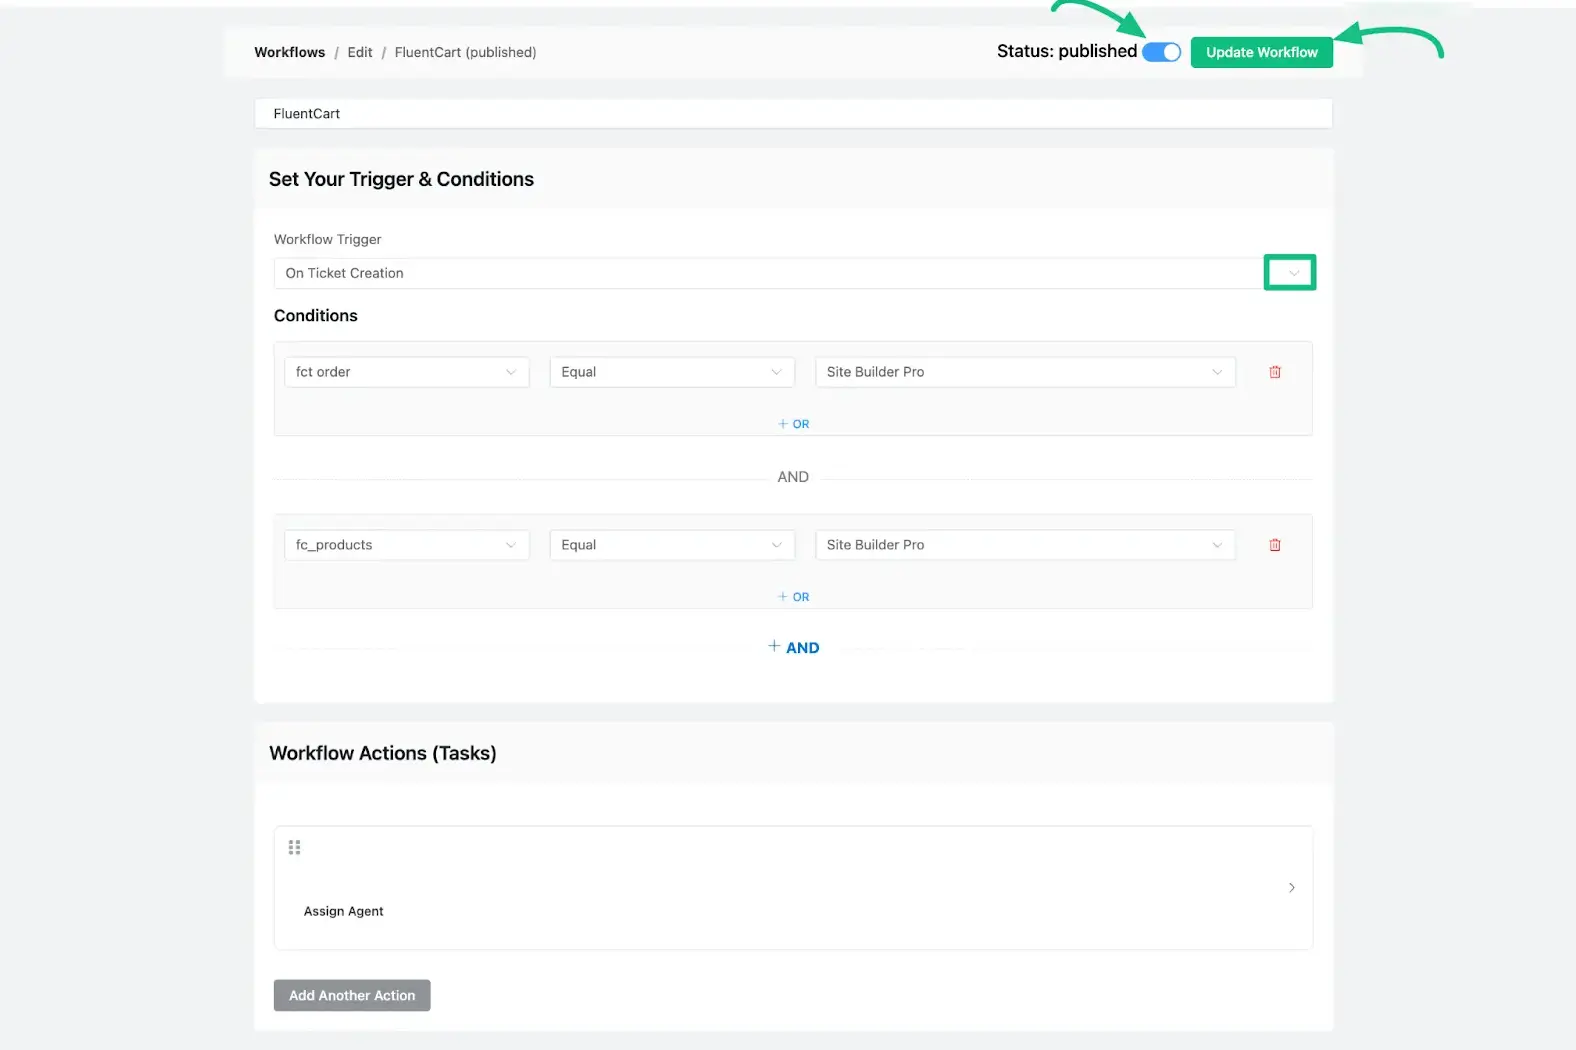Click the Edit breadcrumb item
The image size is (1576, 1050).
(x=360, y=52)
